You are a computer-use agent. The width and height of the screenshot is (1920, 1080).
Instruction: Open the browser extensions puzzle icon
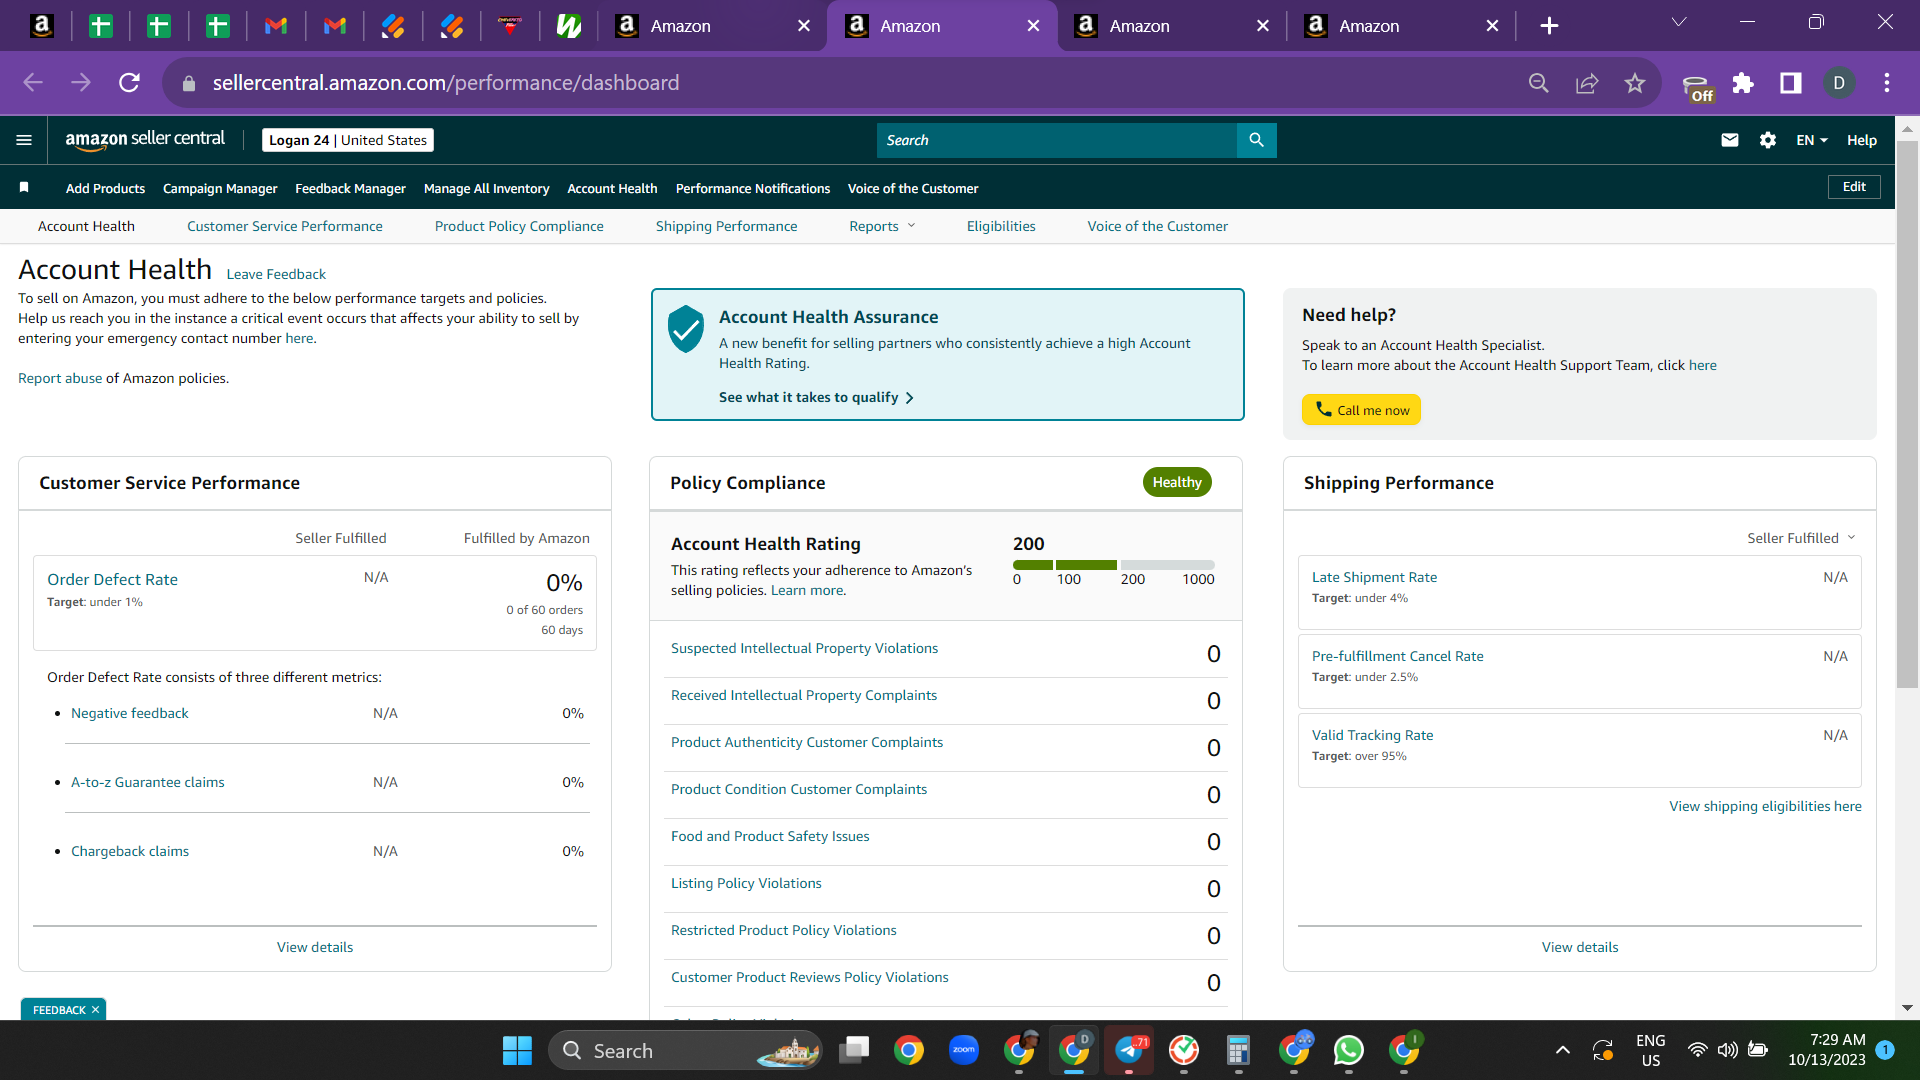1743,83
